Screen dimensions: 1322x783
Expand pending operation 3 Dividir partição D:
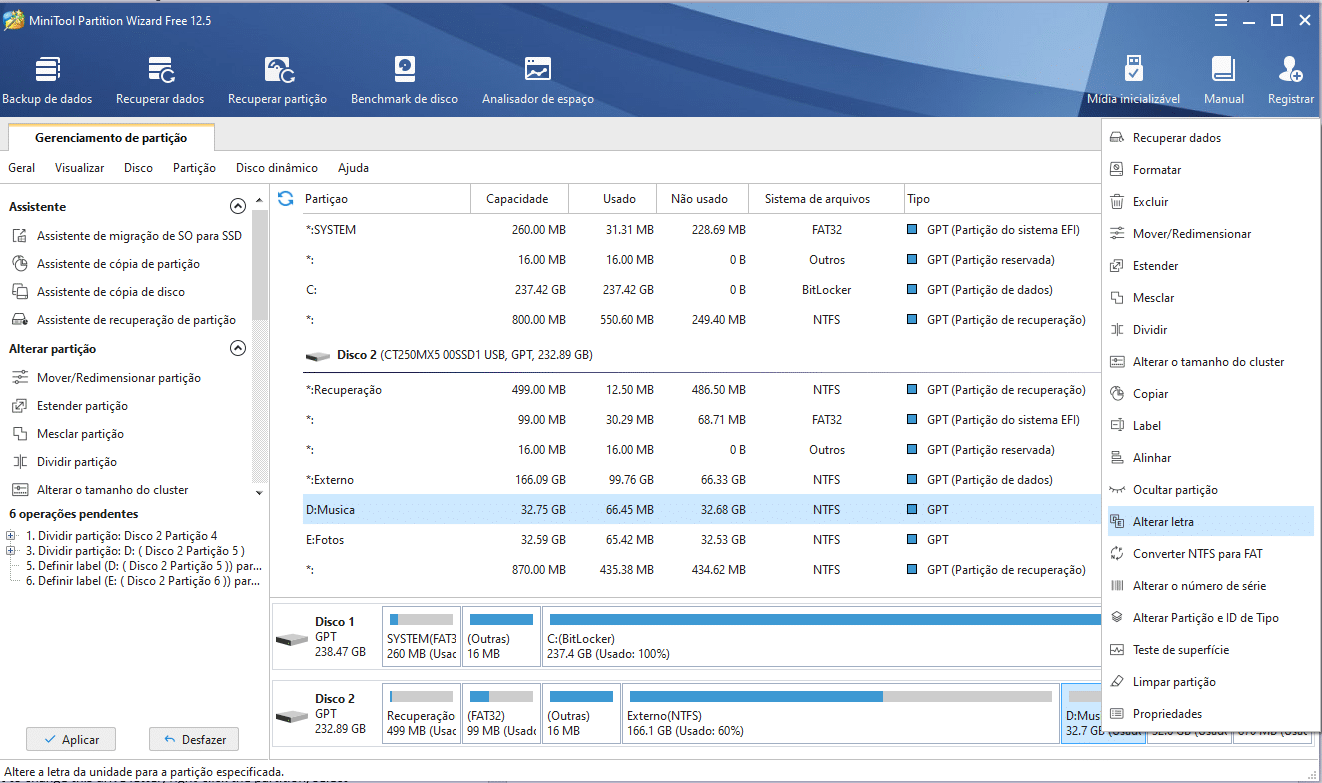[x=10, y=551]
